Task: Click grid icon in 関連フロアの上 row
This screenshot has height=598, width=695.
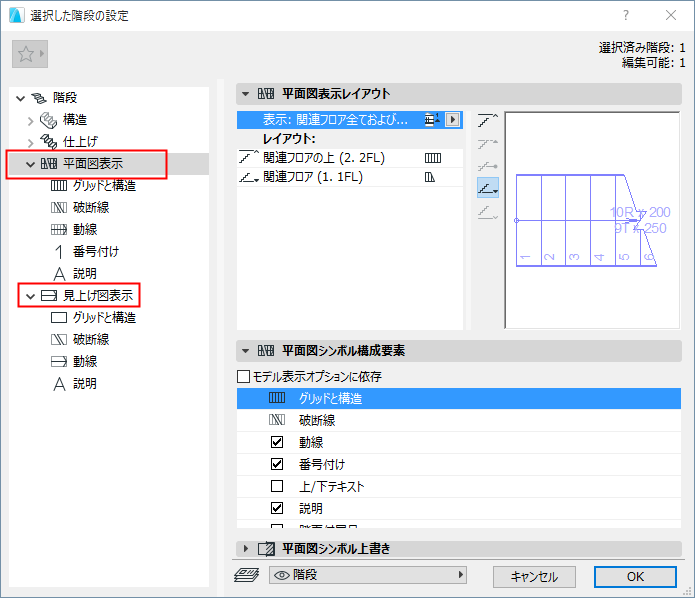Action: pyautogui.click(x=433, y=158)
